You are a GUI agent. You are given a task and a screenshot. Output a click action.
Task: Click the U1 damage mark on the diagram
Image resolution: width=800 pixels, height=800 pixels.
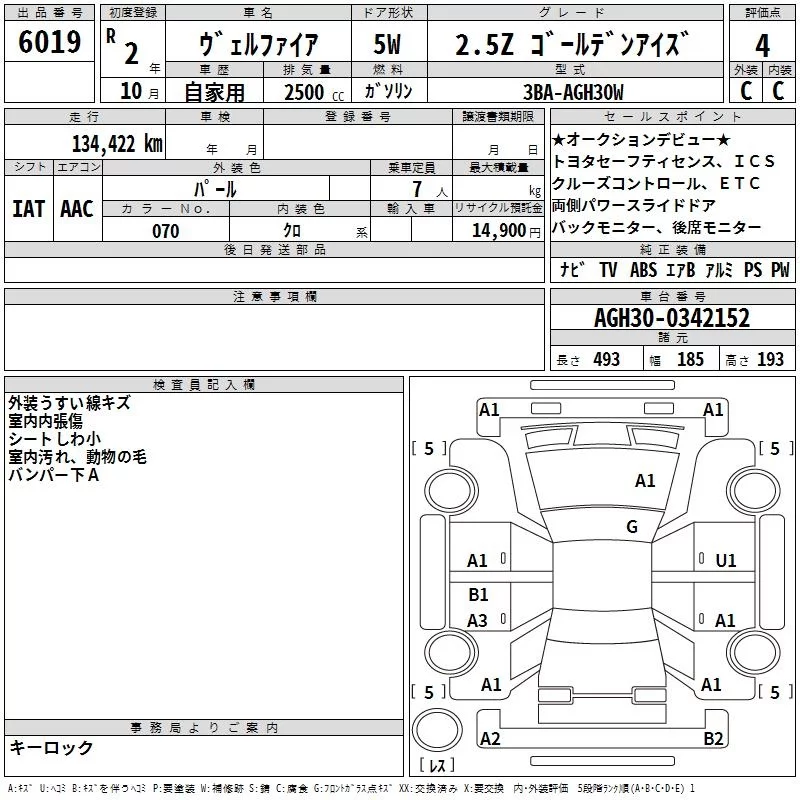(x=726, y=561)
